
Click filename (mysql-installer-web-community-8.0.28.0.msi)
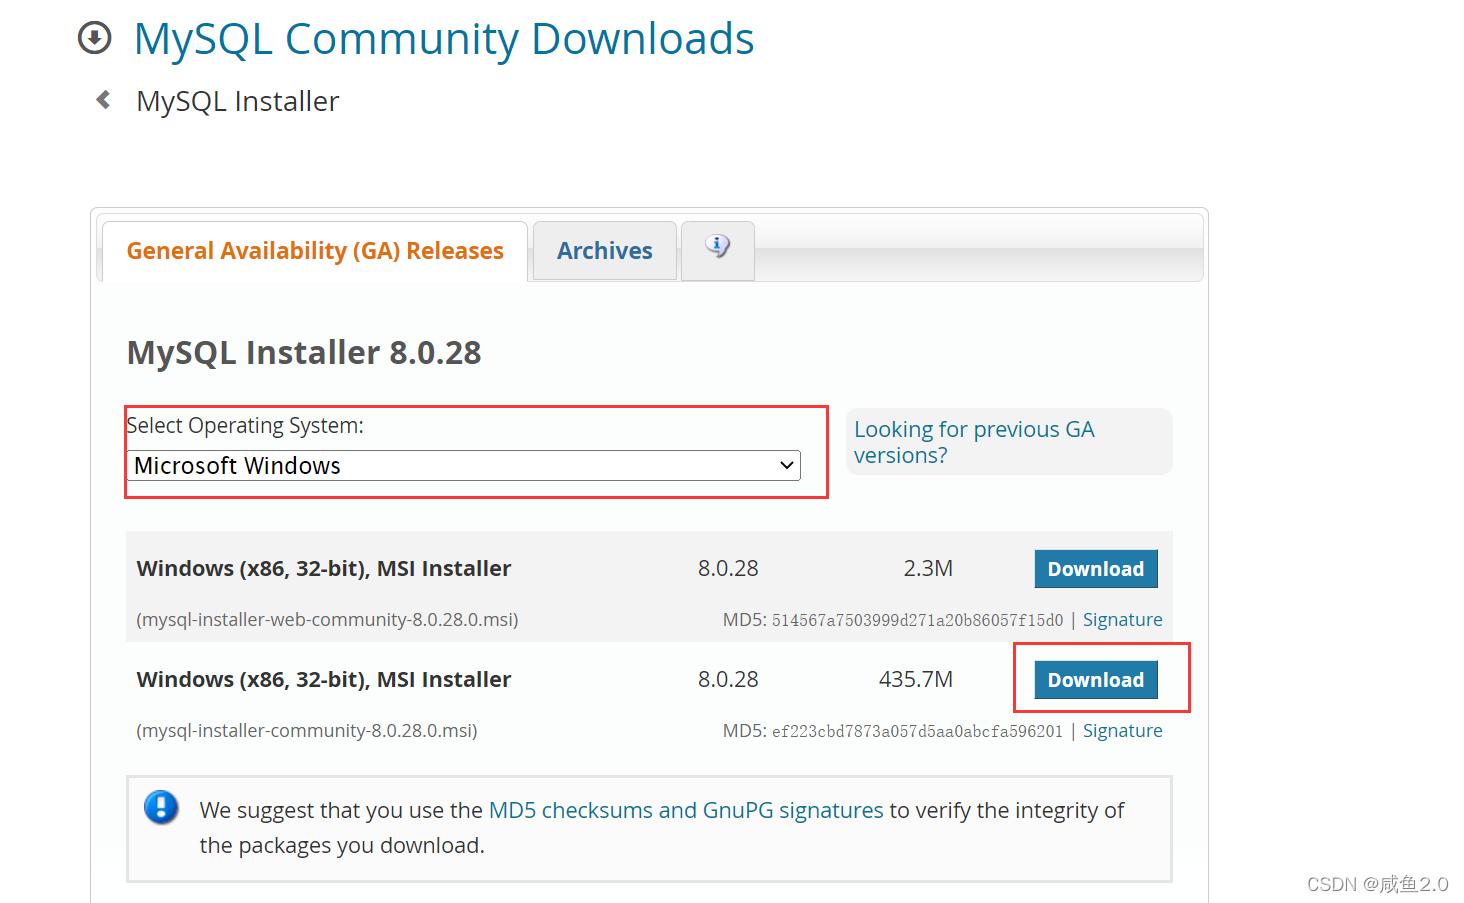click(327, 620)
